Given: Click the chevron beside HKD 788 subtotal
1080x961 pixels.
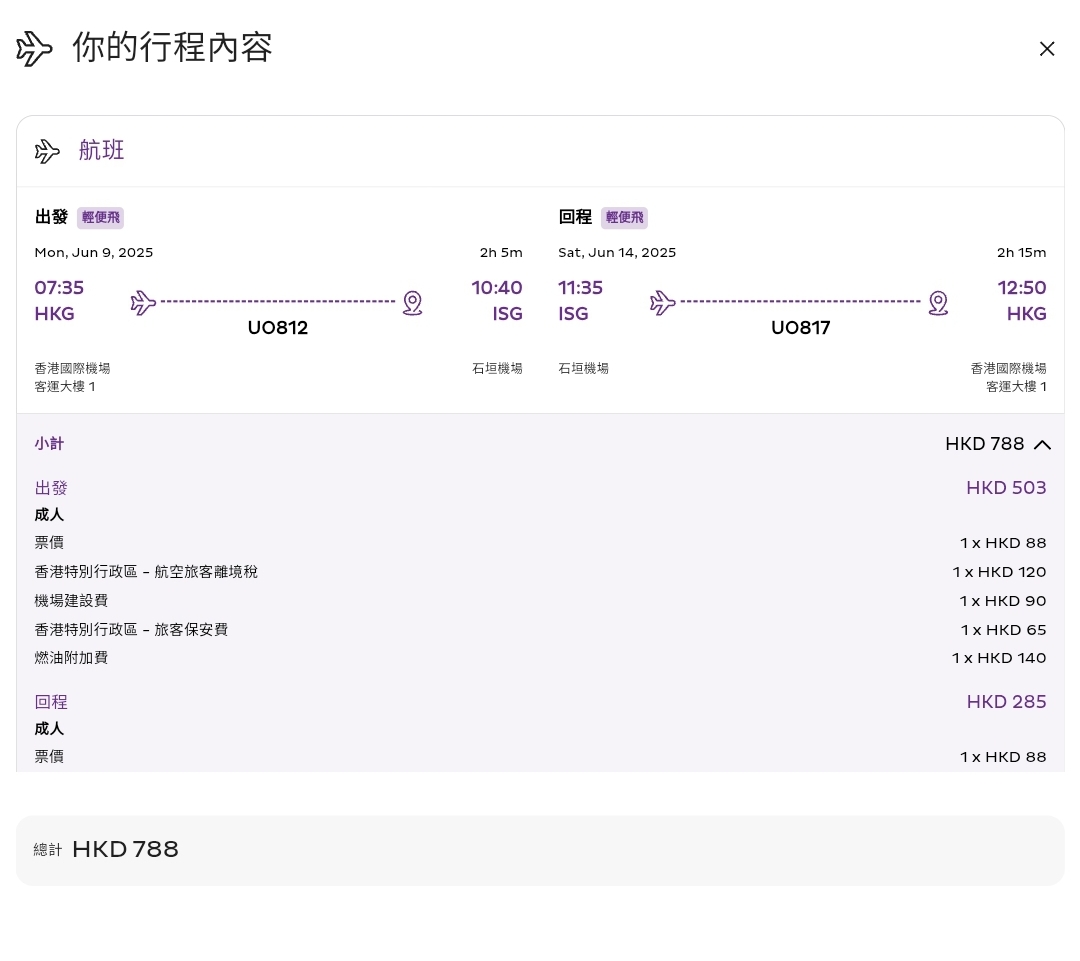Looking at the screenshot, I should pos(1042,444).
